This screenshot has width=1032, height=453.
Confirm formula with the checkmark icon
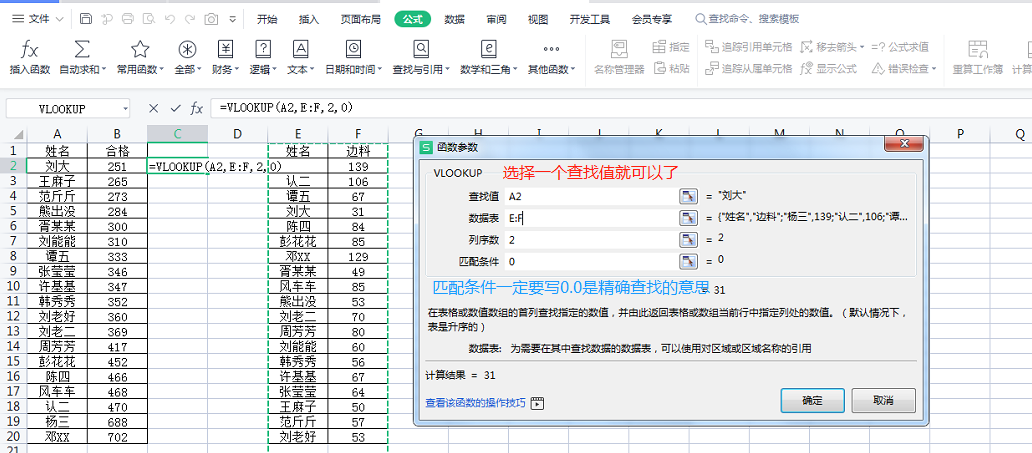click(175, 109)
